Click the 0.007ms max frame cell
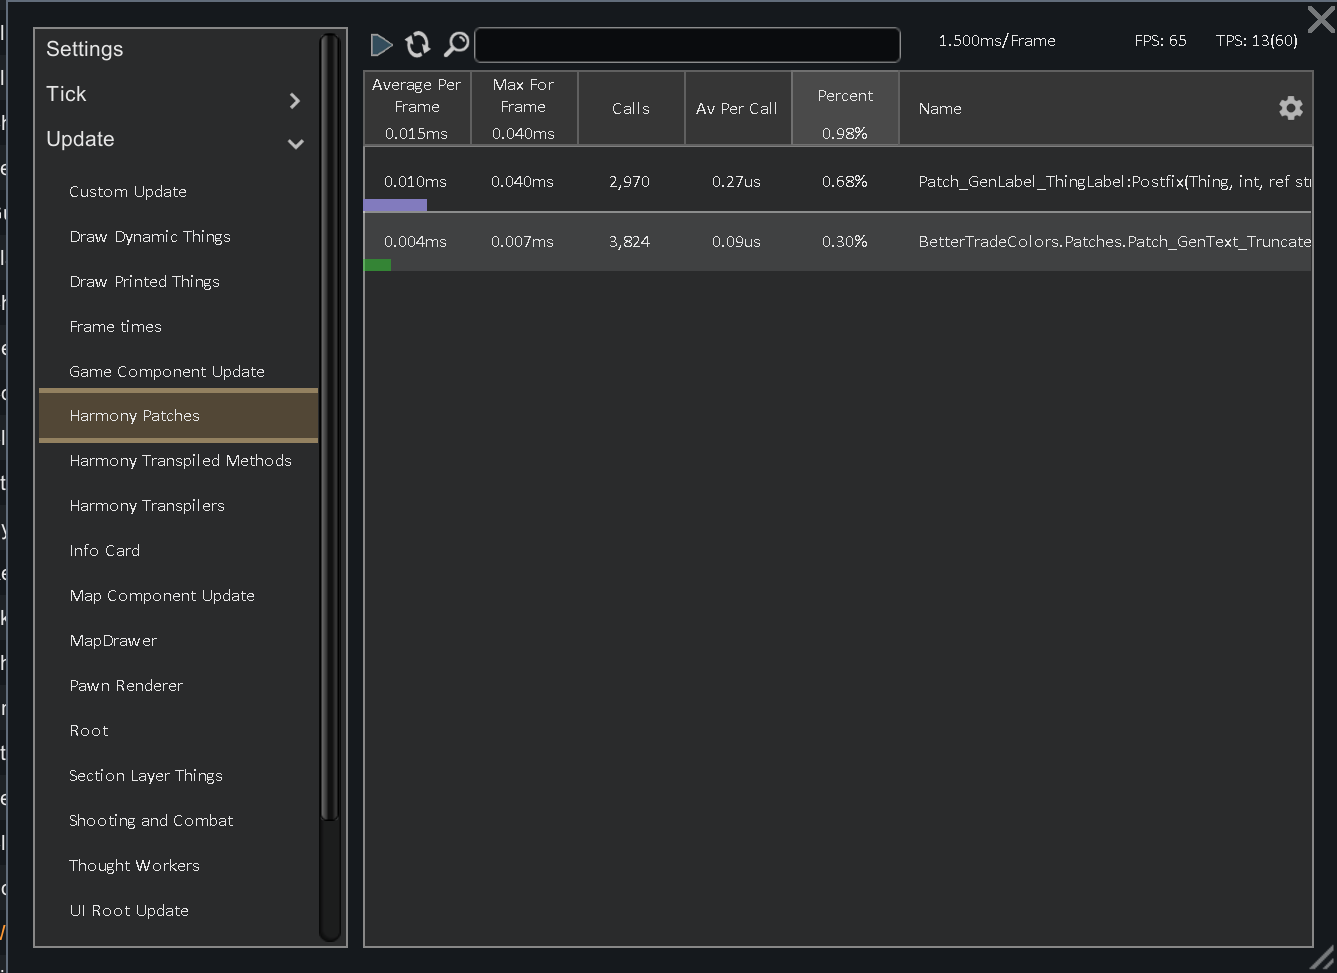Viewport: 1337px width, 973px height. tap(522, 242)
